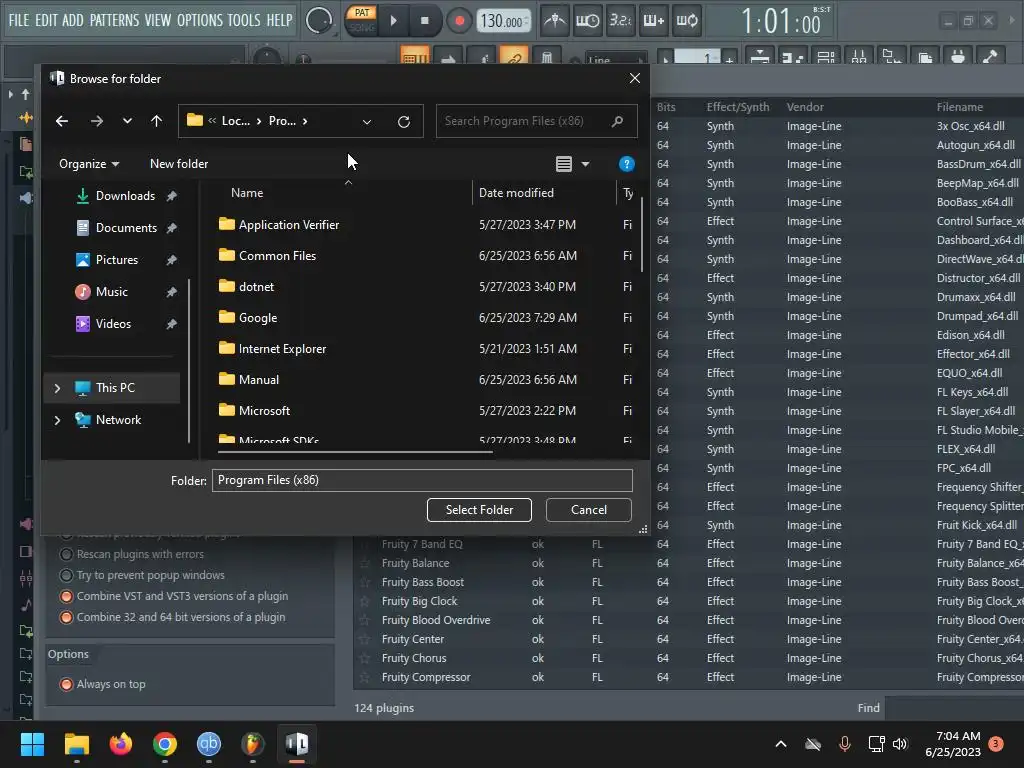
Task: Click the metronome icon
Action: [x=555, y=21]
